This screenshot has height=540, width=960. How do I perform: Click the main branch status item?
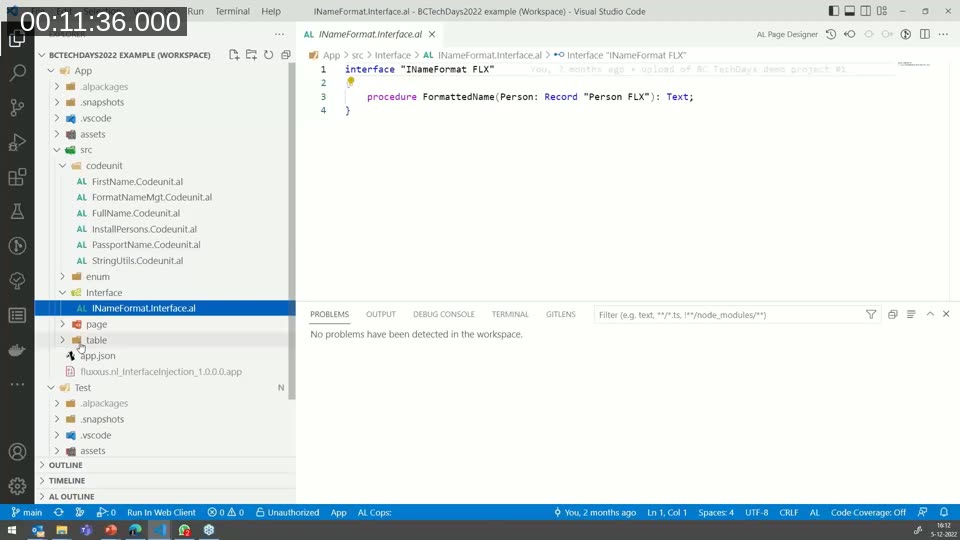[x=27, y=512]
